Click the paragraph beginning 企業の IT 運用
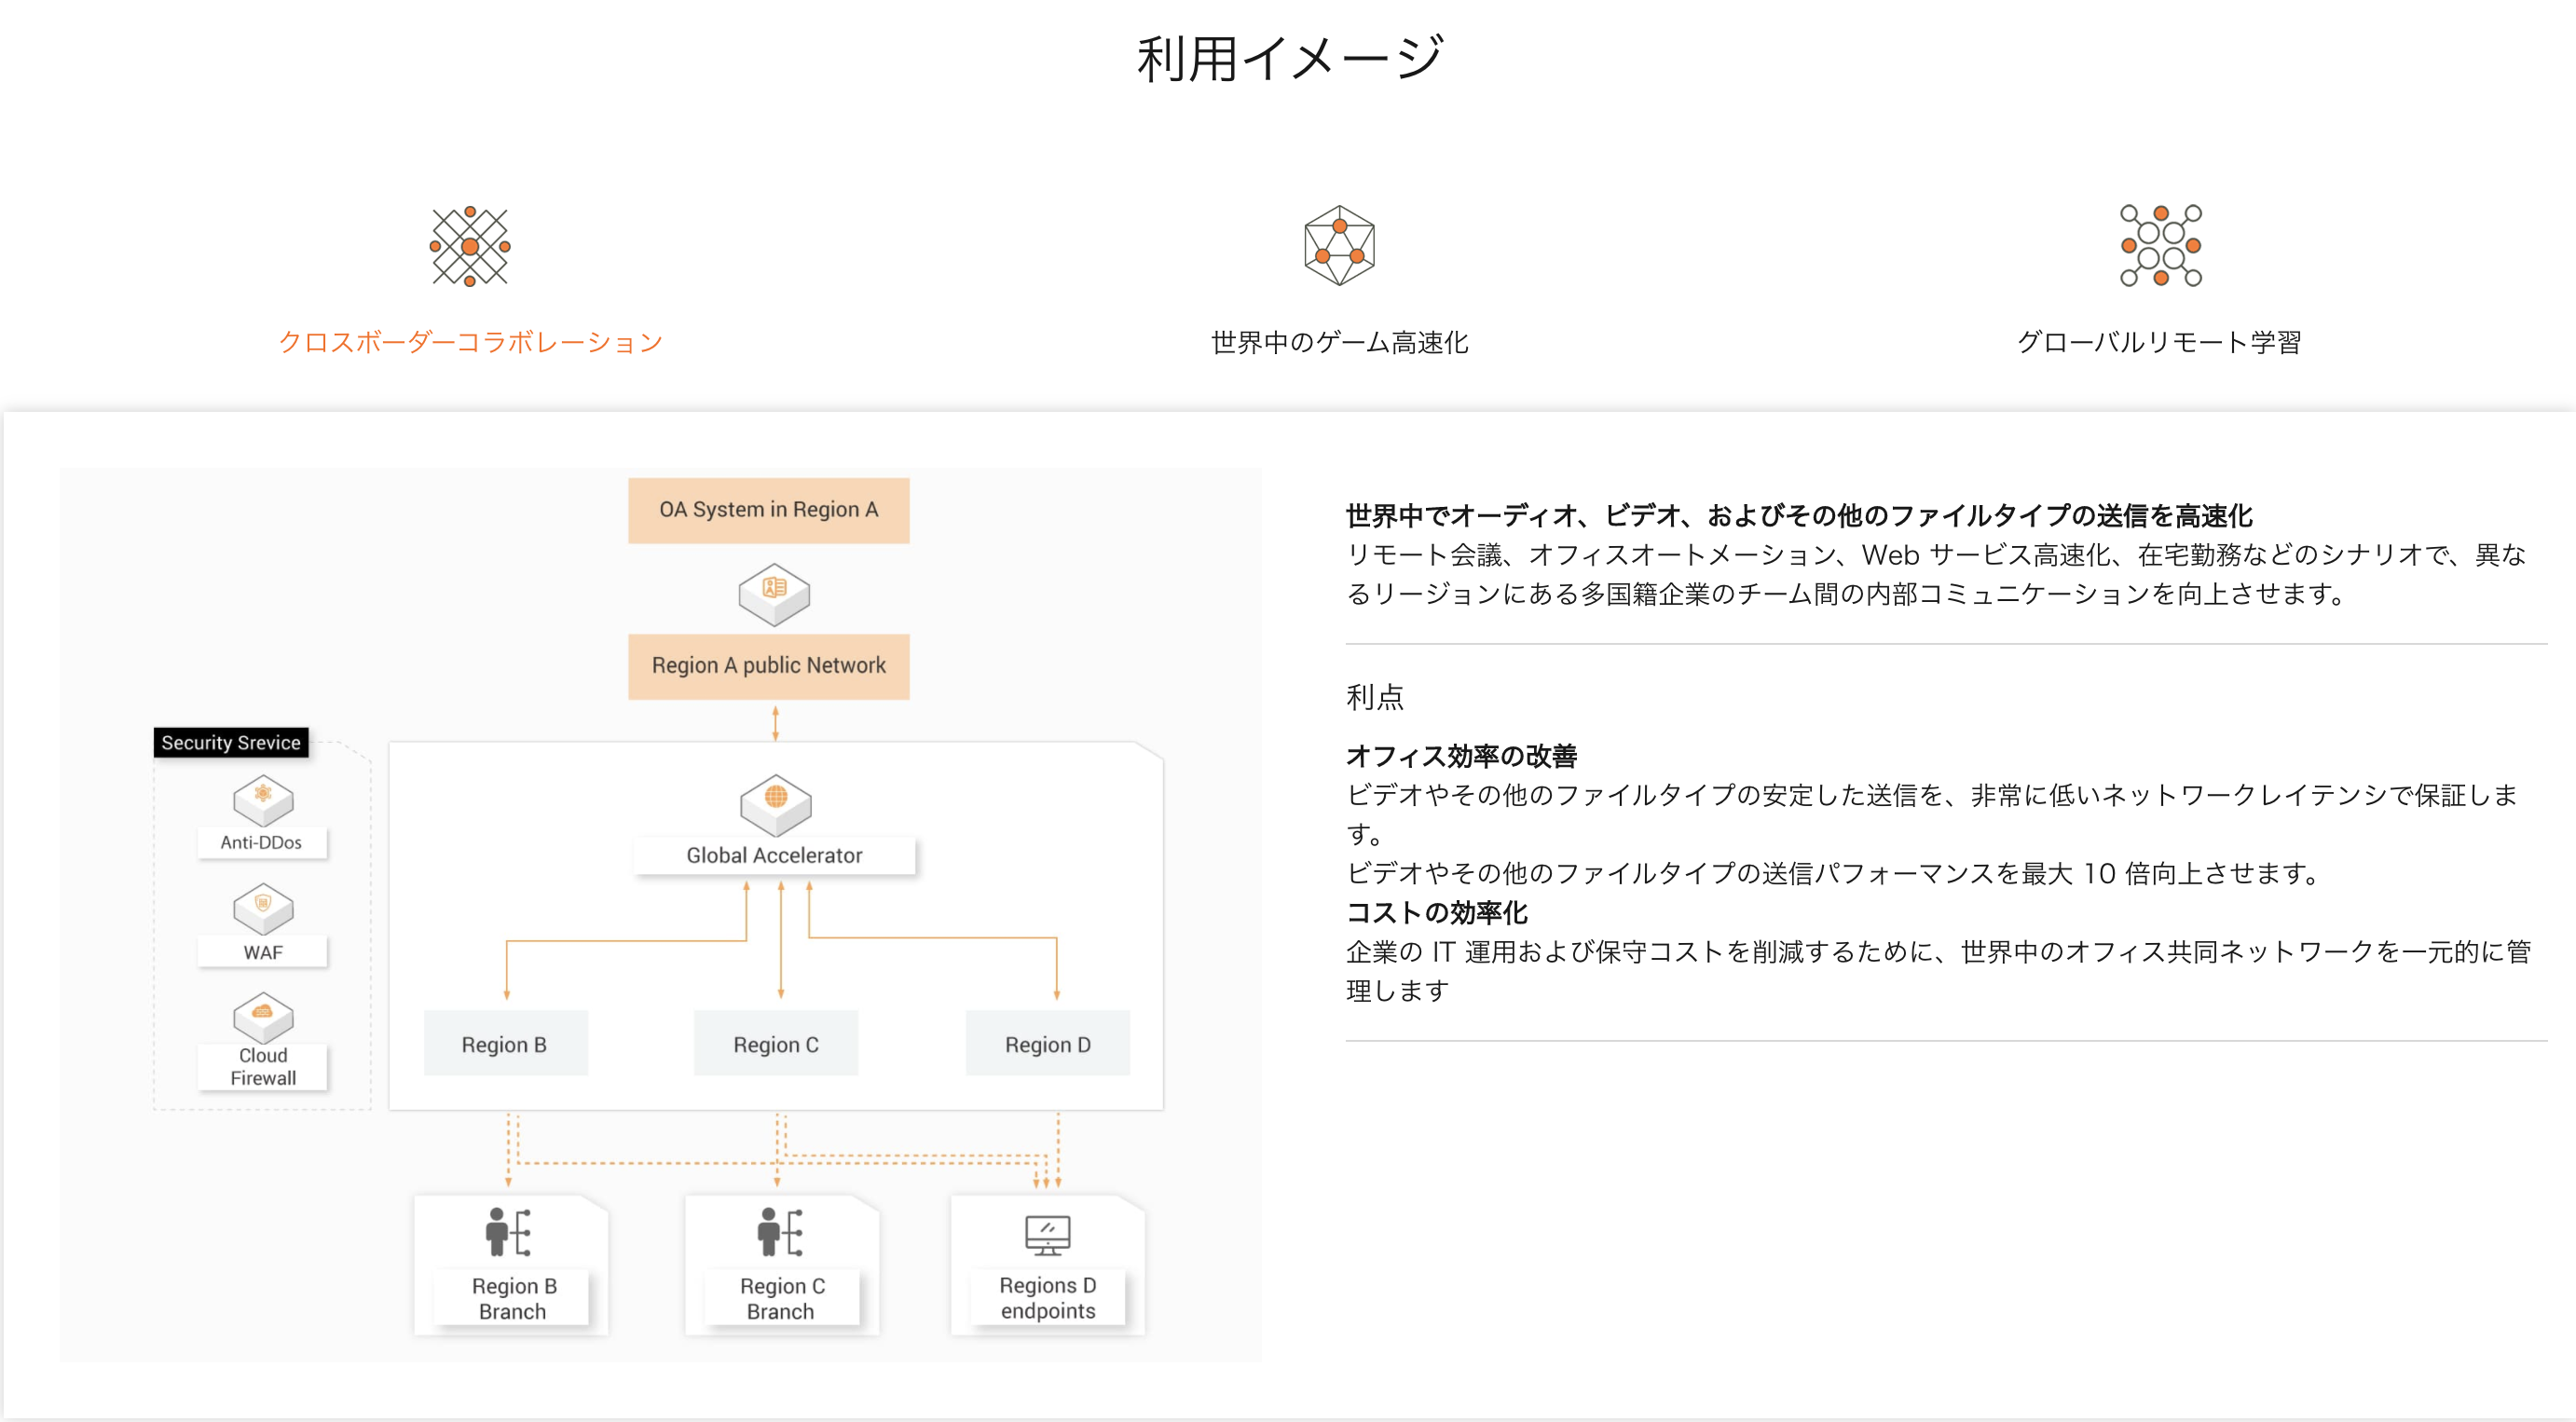 (x=1938, y=971)
